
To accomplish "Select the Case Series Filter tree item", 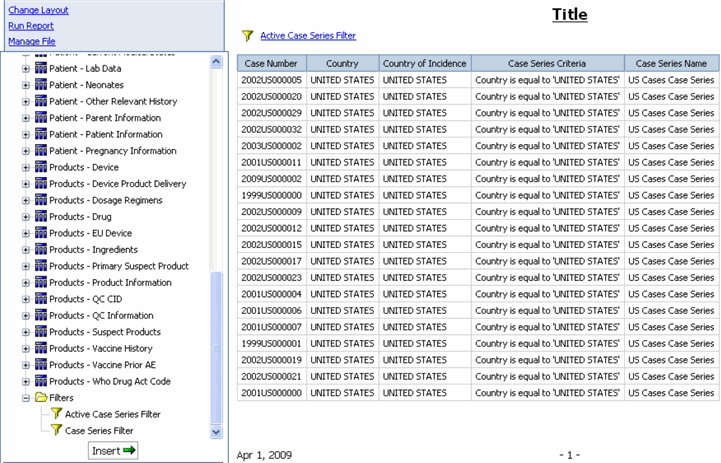I will click(99, 431).
